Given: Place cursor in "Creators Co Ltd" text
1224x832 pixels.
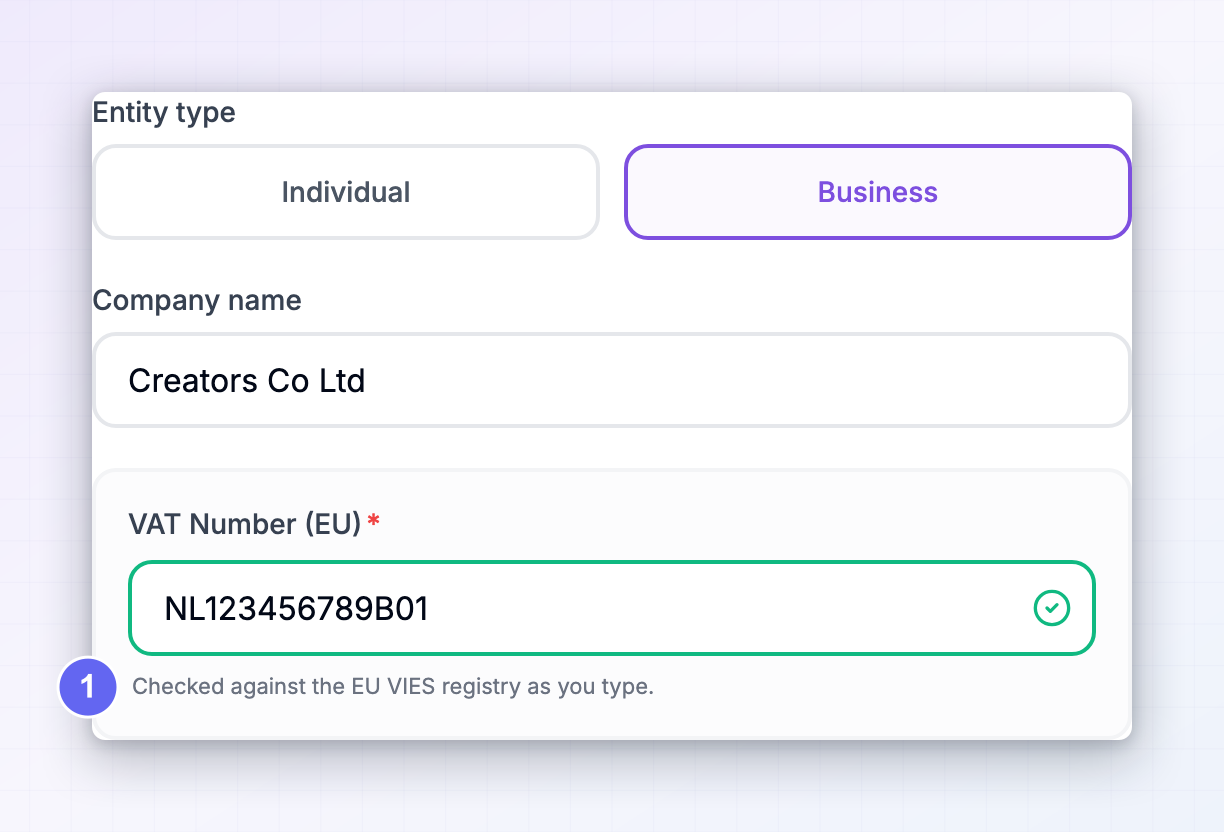Looking at the screenshot, I should tap(247, 381).
